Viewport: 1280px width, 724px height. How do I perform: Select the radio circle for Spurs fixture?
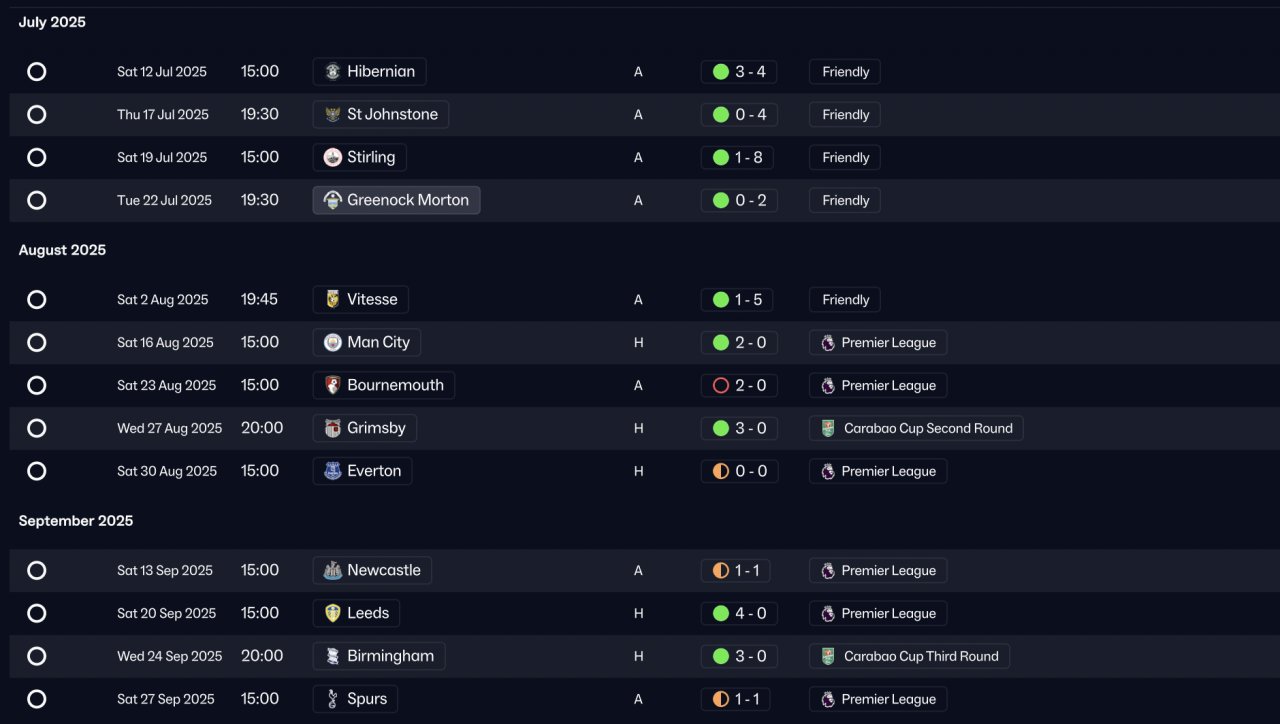37,699
